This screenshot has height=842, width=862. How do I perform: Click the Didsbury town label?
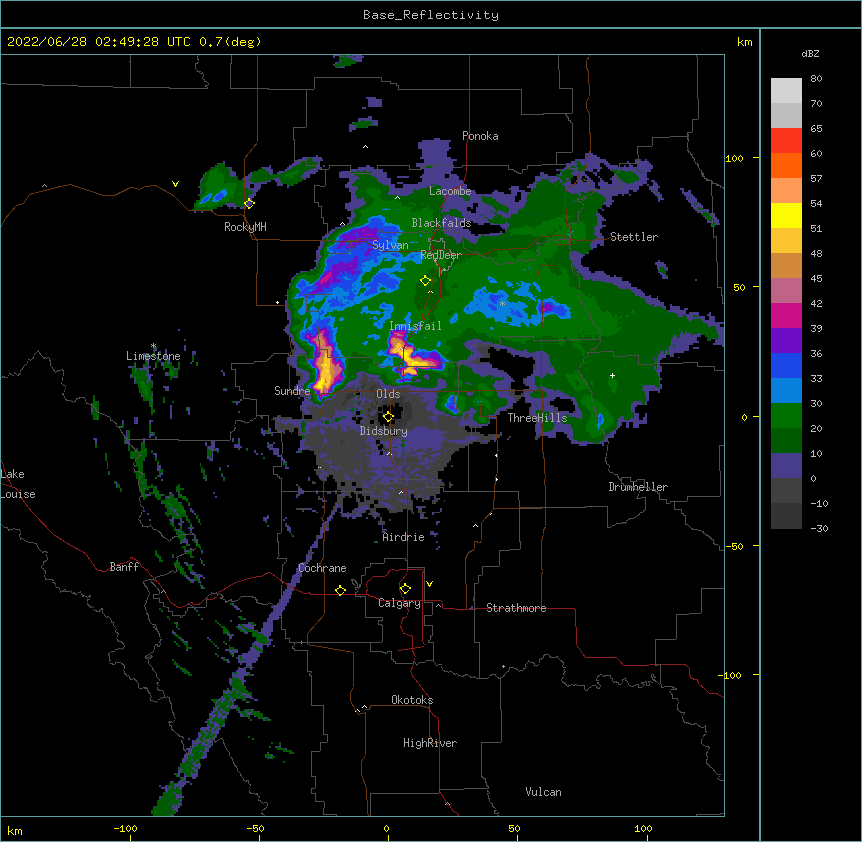click(x=384, y=431)
